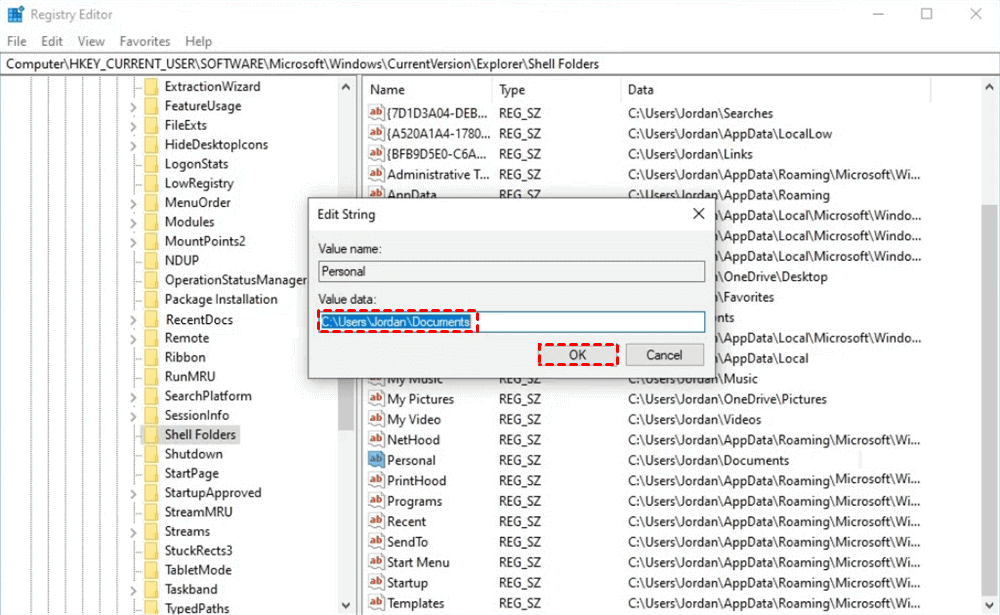Open the Help menu
The height and width of the screenshot is (615, 1000).
tap(198, 41)
